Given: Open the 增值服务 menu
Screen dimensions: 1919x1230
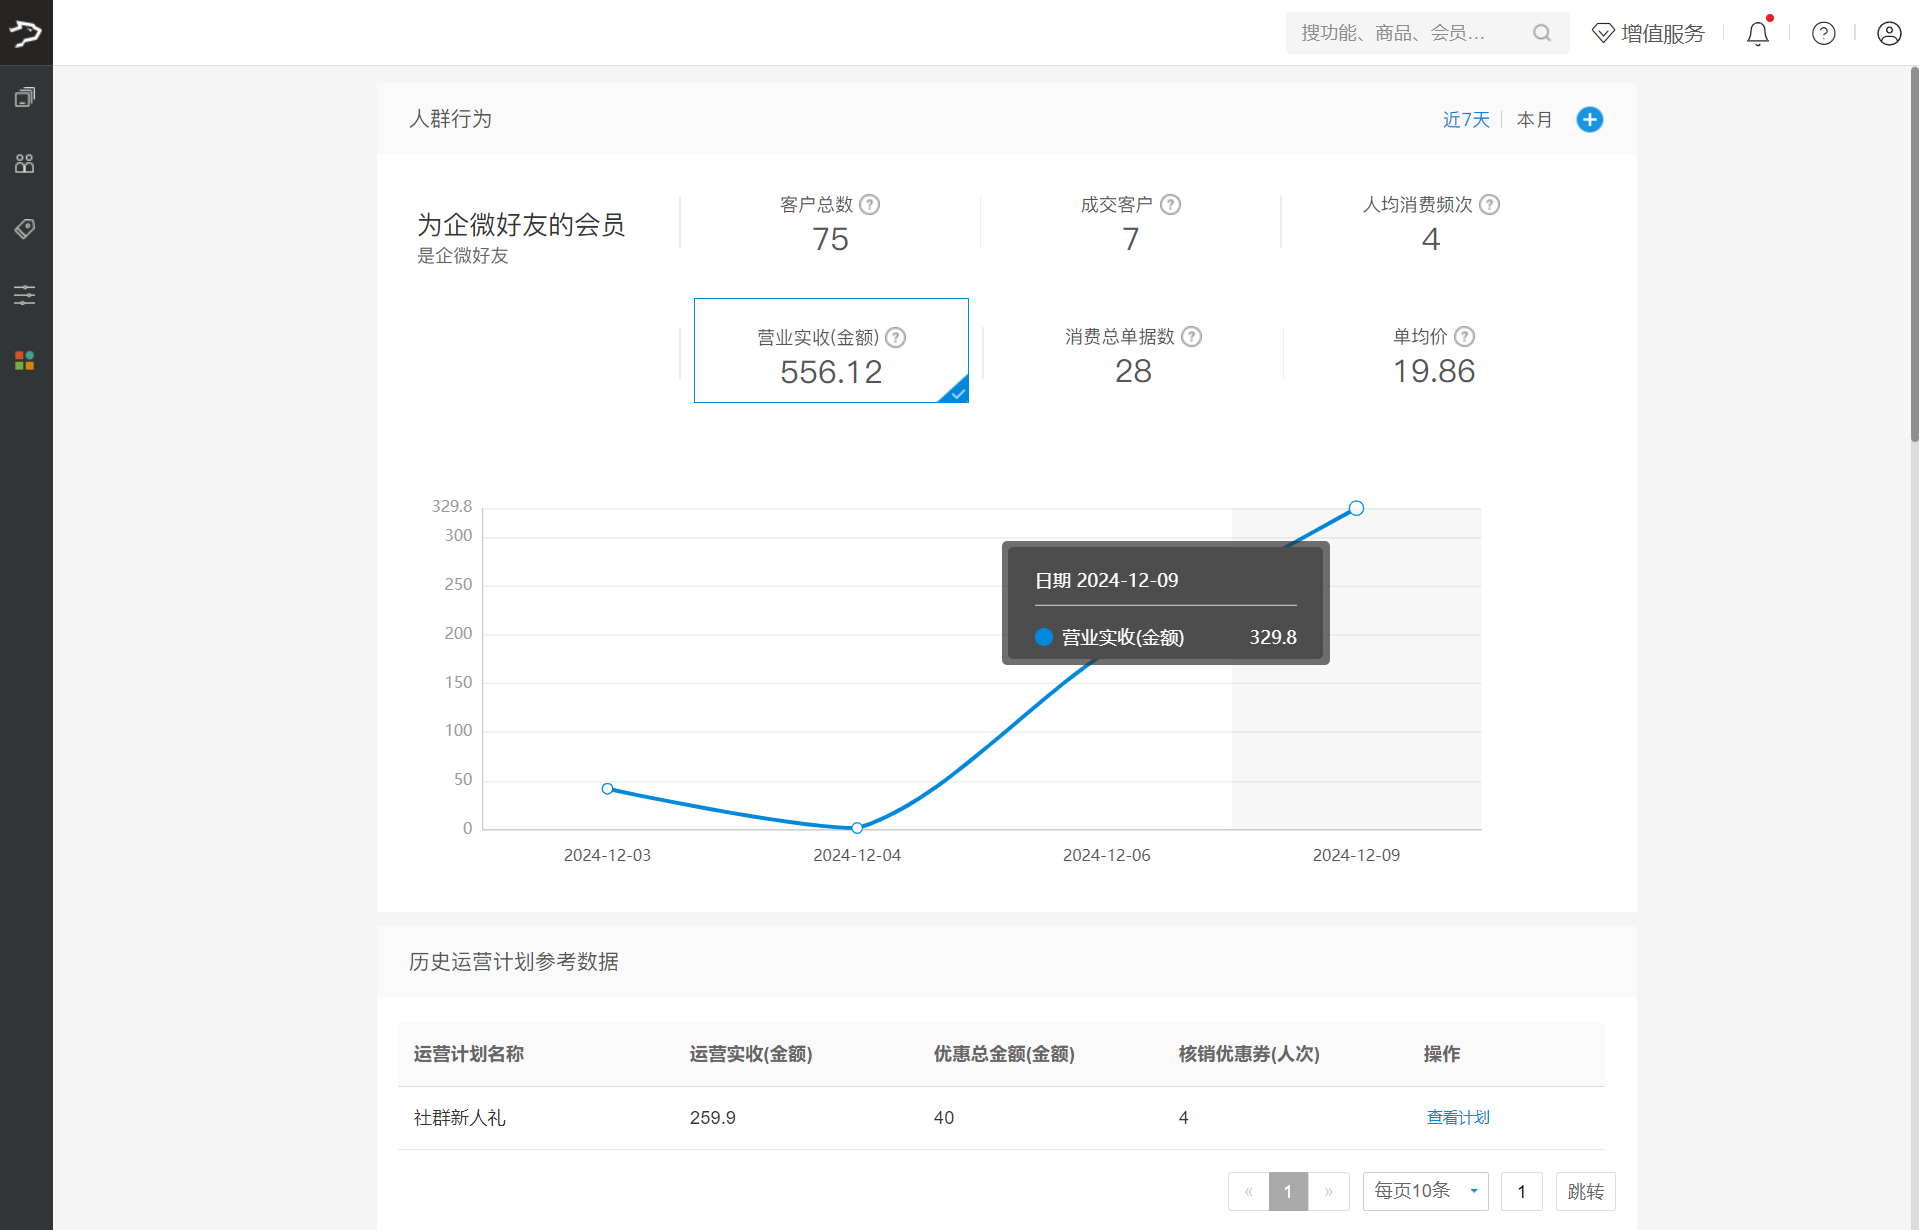Looking at the screenshot, I should (1648, 34).
